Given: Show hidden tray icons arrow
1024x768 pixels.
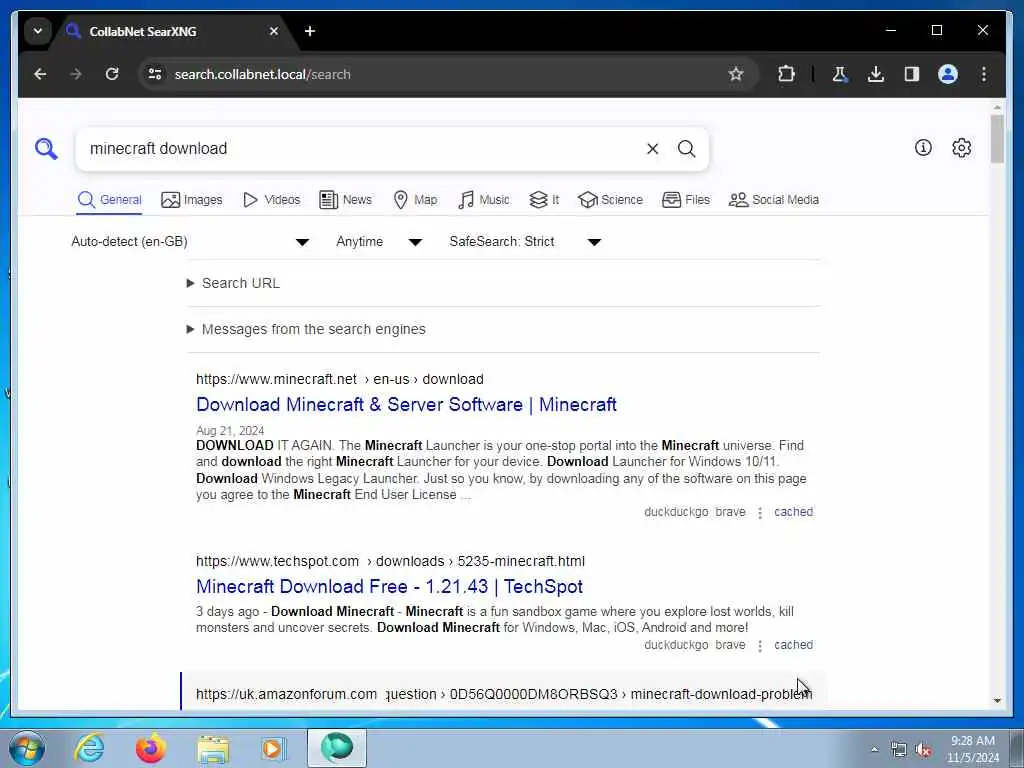Looking at the screenshot, I should [874, 750].
